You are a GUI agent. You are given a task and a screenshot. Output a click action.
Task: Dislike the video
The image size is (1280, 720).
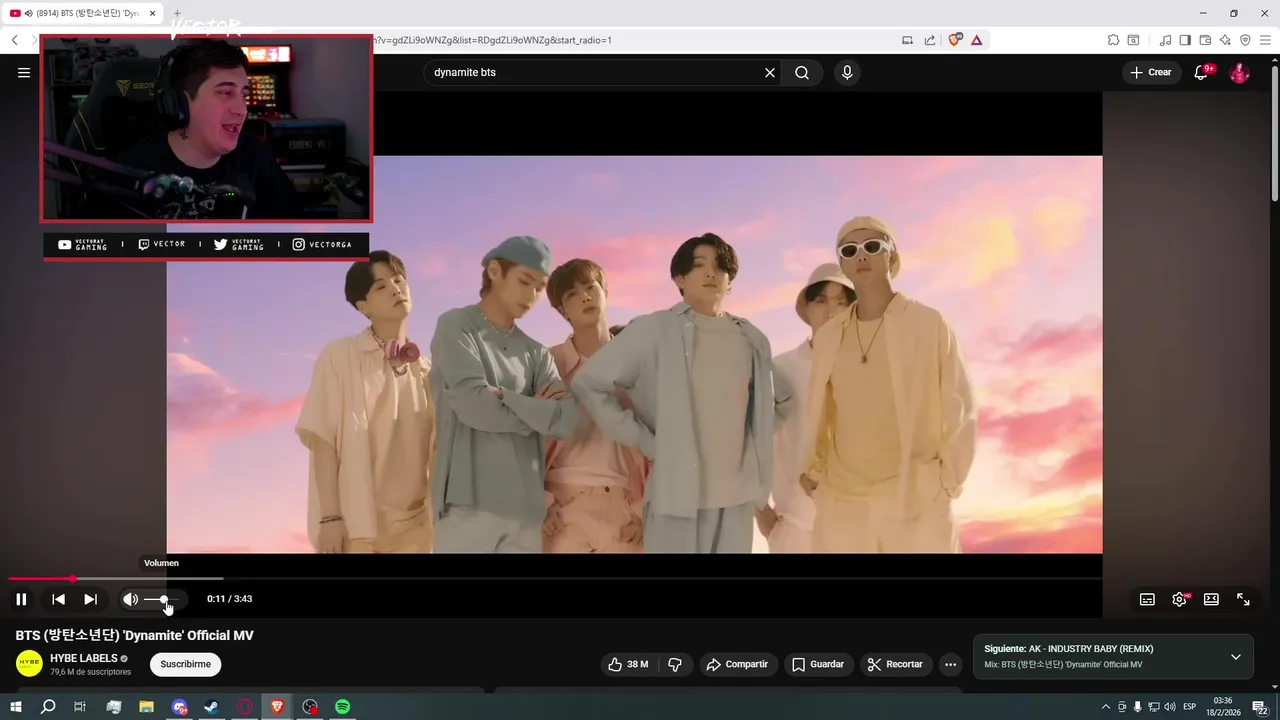point(675,664)
